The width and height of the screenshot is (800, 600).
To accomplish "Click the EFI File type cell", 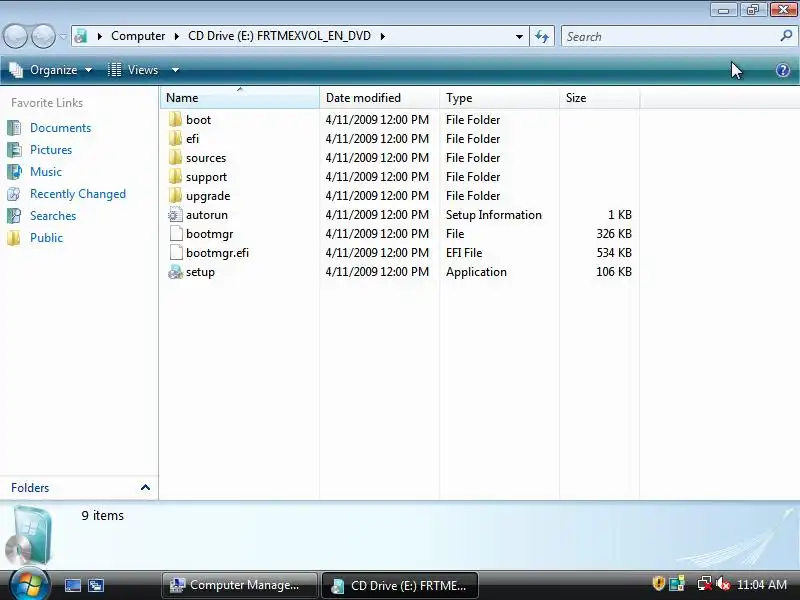I will click(464, 253).
